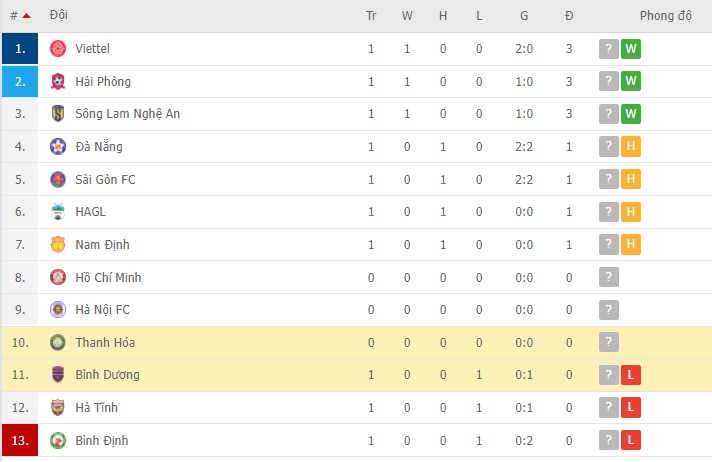The image size is (712, 462).
Task: Open the Thanh Hóa team link
Action: (x=105, y=343)
